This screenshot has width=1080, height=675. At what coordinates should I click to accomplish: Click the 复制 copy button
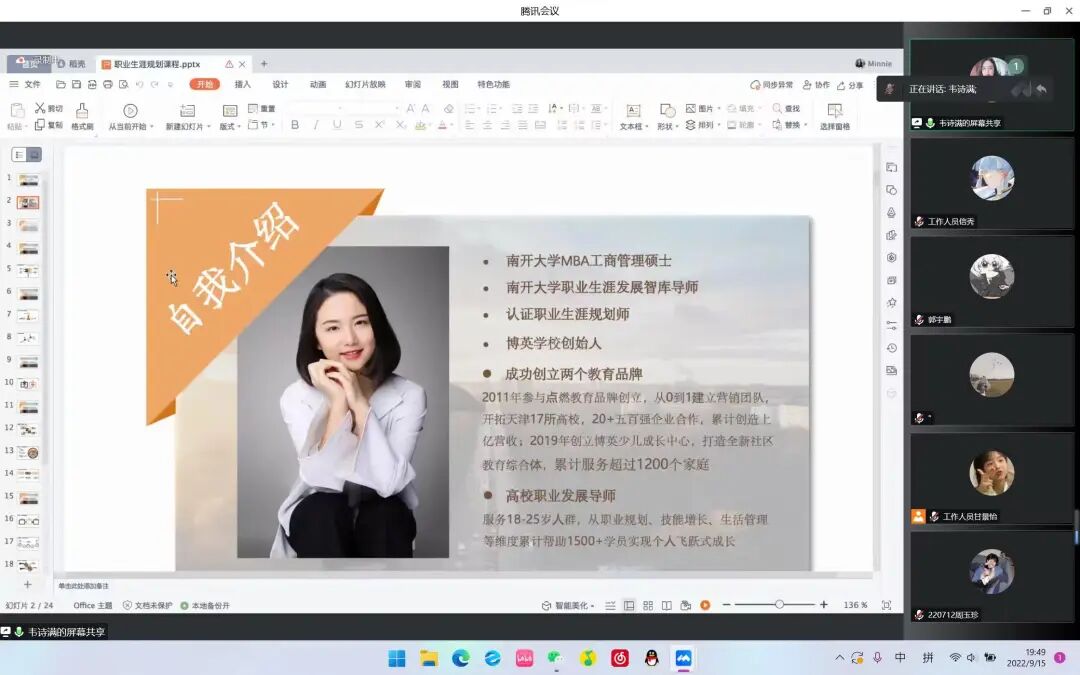48,125
